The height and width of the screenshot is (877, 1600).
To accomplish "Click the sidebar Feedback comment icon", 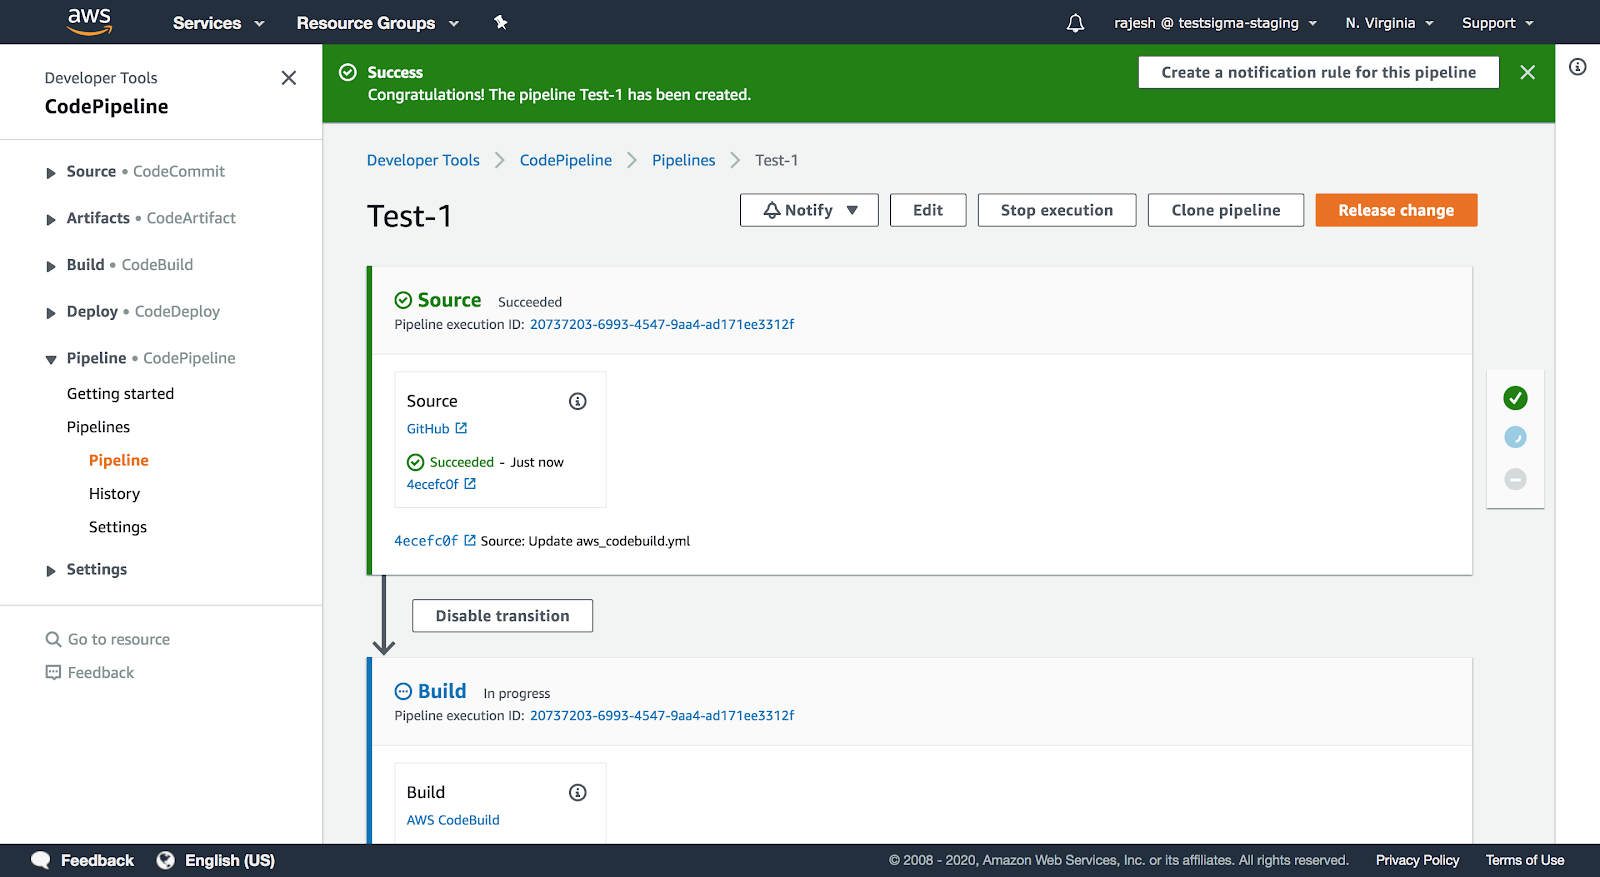I will (x=53, y=672).
